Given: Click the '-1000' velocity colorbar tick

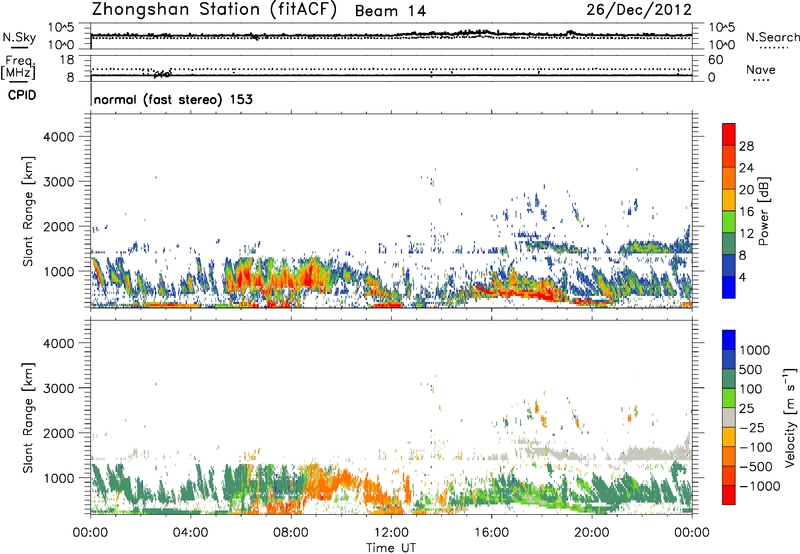Looking at the screenshot, I should tap(759, 486).
